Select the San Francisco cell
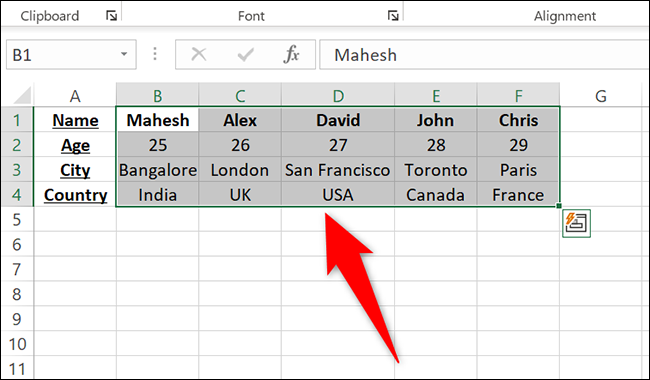Image resolution: width=650 pixels, height=380 pixels. [x=338, y=170]
